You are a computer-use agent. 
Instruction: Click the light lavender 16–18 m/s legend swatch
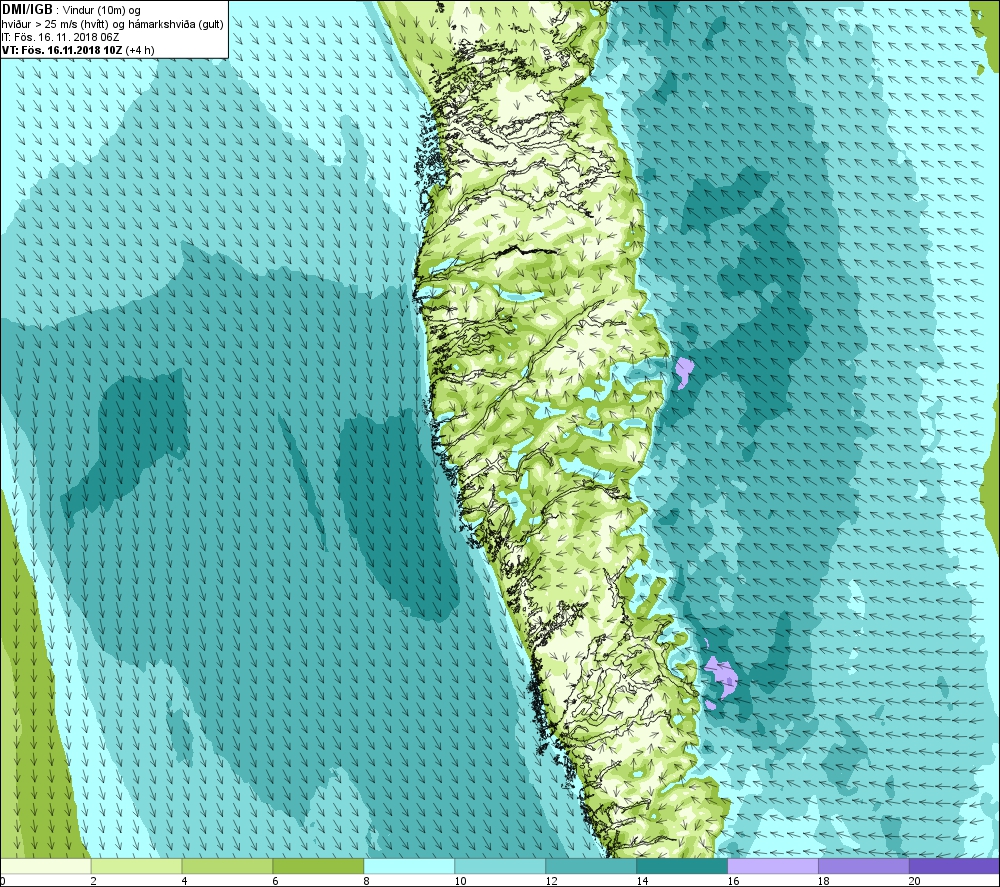point(773,866)
